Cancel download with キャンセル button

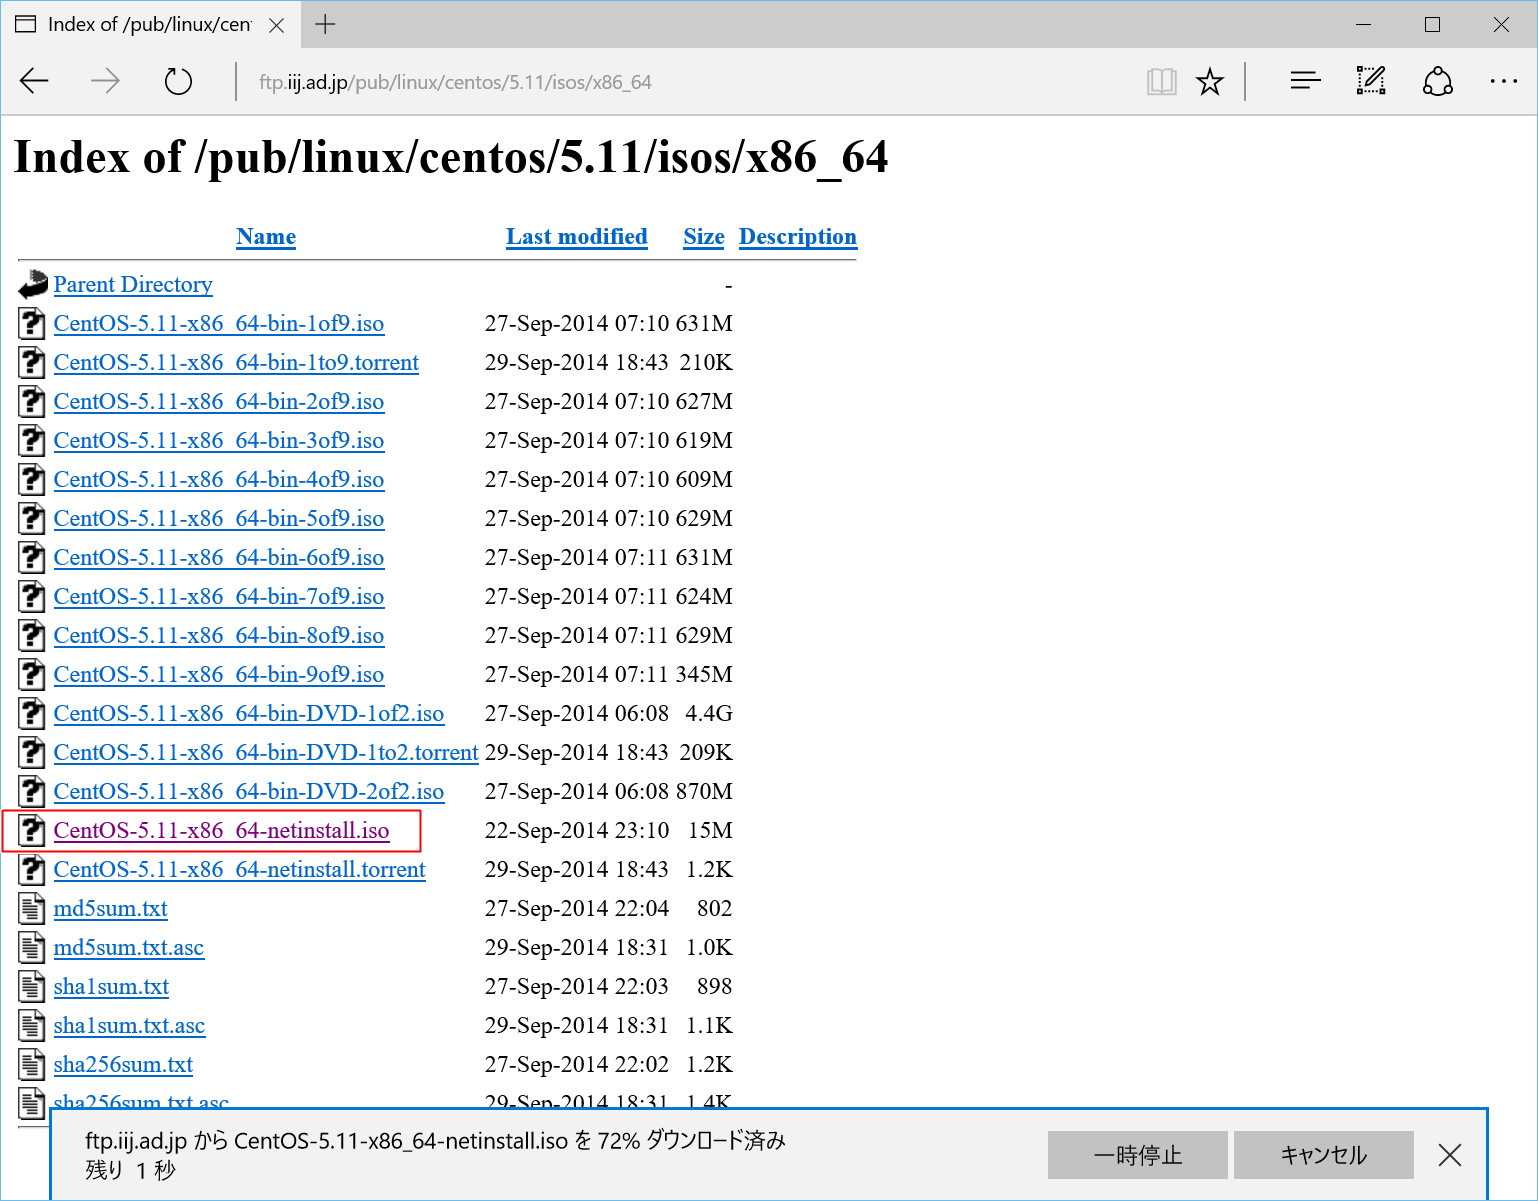[1323, 1155]
